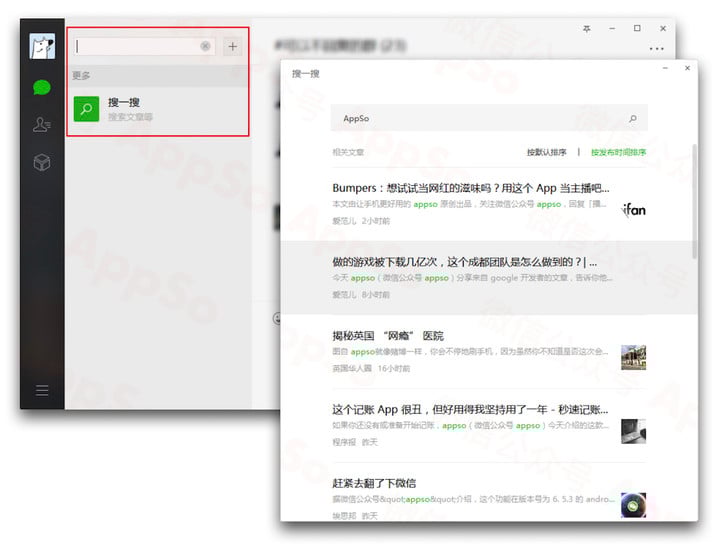Click the ifan thumbnail of Bumpers article
This screenshot has height=544, width=720.
click(x=634, y=210)
